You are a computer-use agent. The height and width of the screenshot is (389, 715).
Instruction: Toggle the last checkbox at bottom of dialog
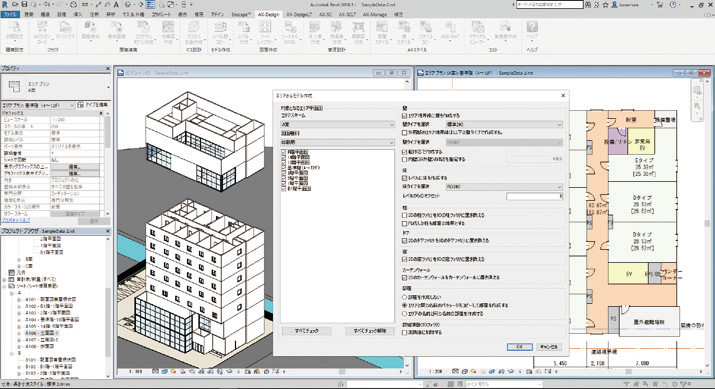pos(404,332)
